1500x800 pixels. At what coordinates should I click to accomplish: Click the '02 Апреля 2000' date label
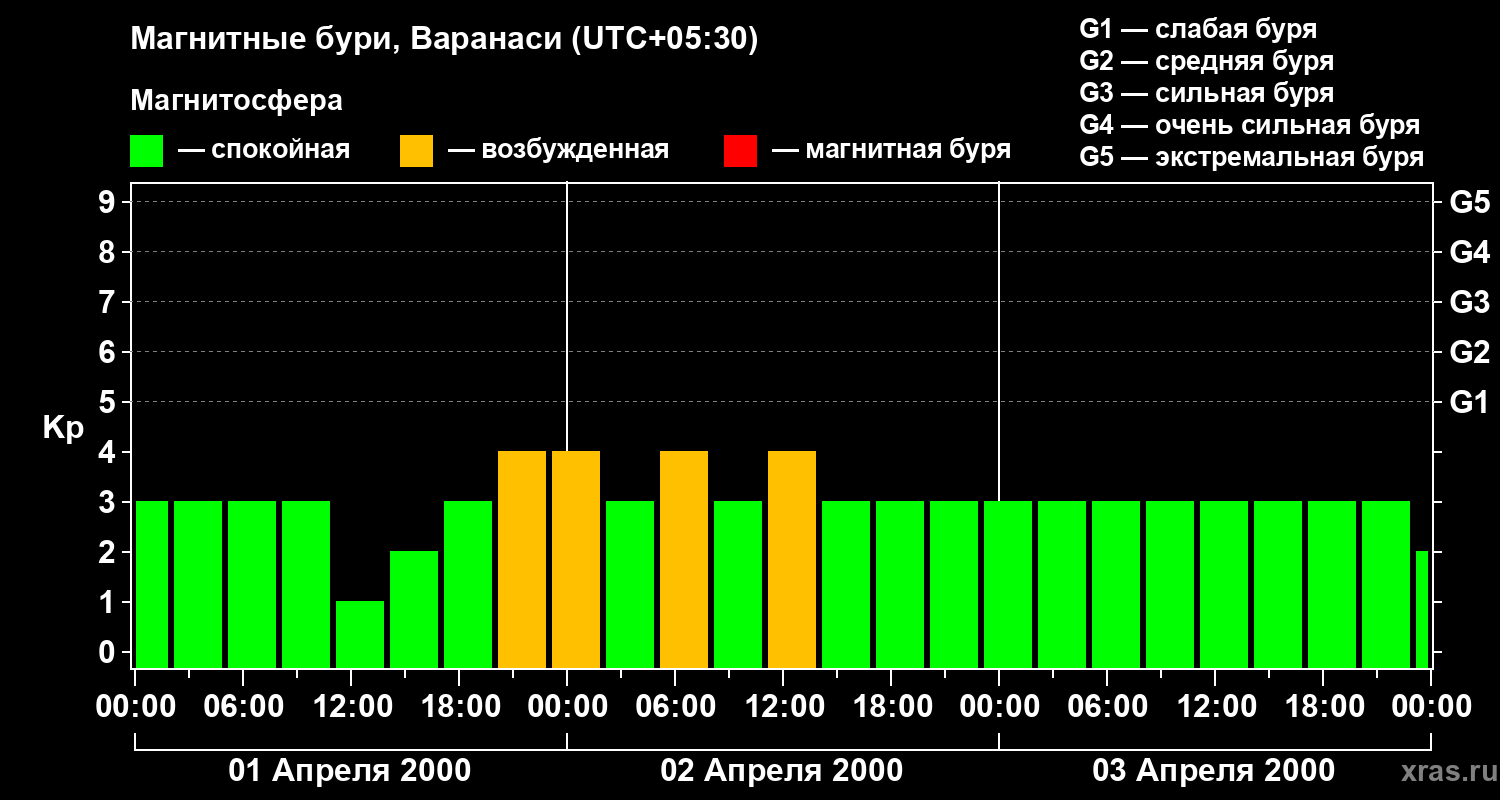(782, 771)
